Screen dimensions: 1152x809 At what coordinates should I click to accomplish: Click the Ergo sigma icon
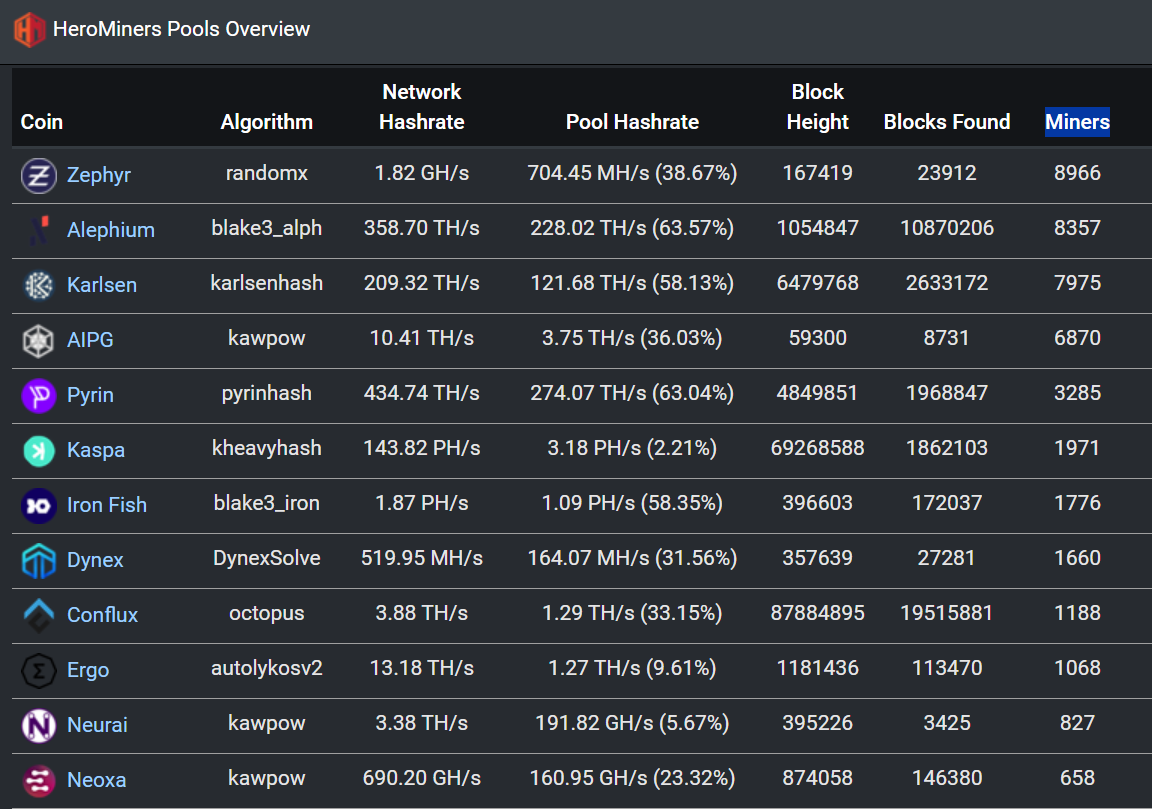(x=39, y=670)
